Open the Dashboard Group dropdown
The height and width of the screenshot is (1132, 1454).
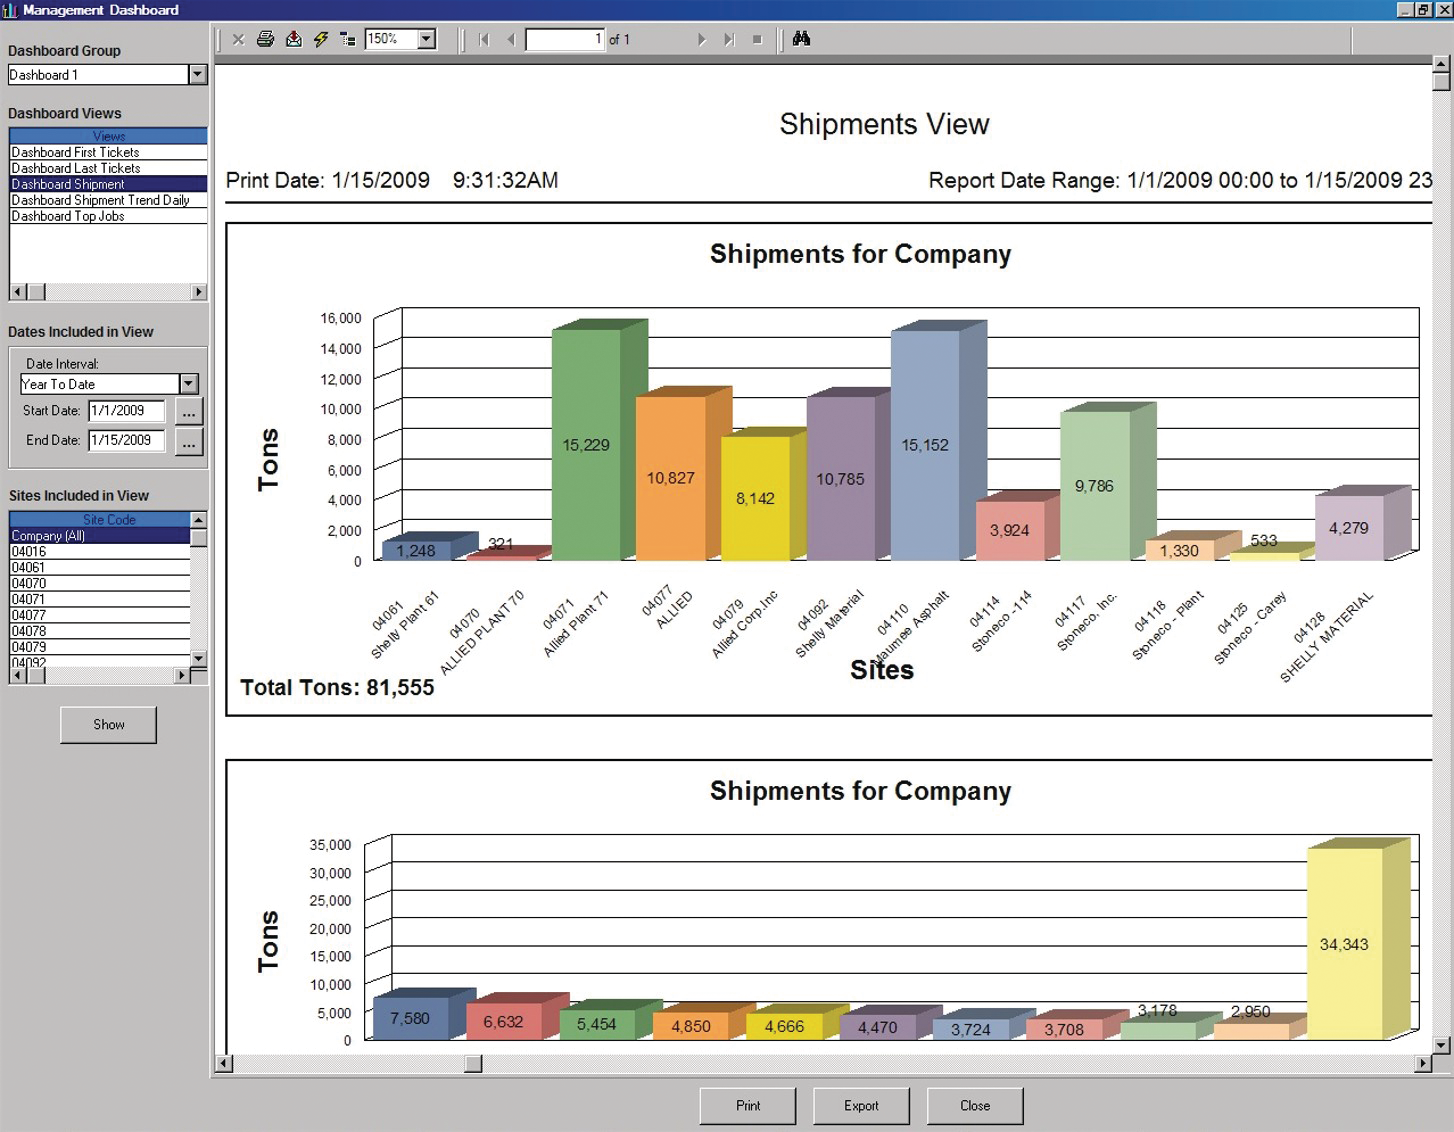click(x=197, y=74)
